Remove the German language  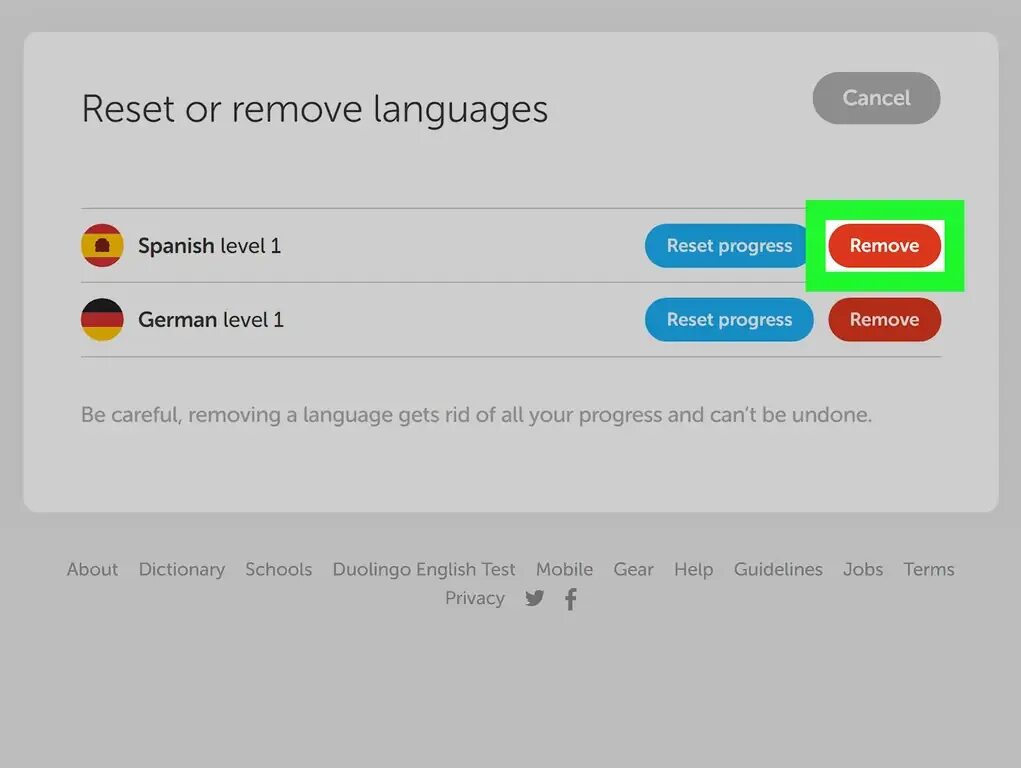[884, 319]
